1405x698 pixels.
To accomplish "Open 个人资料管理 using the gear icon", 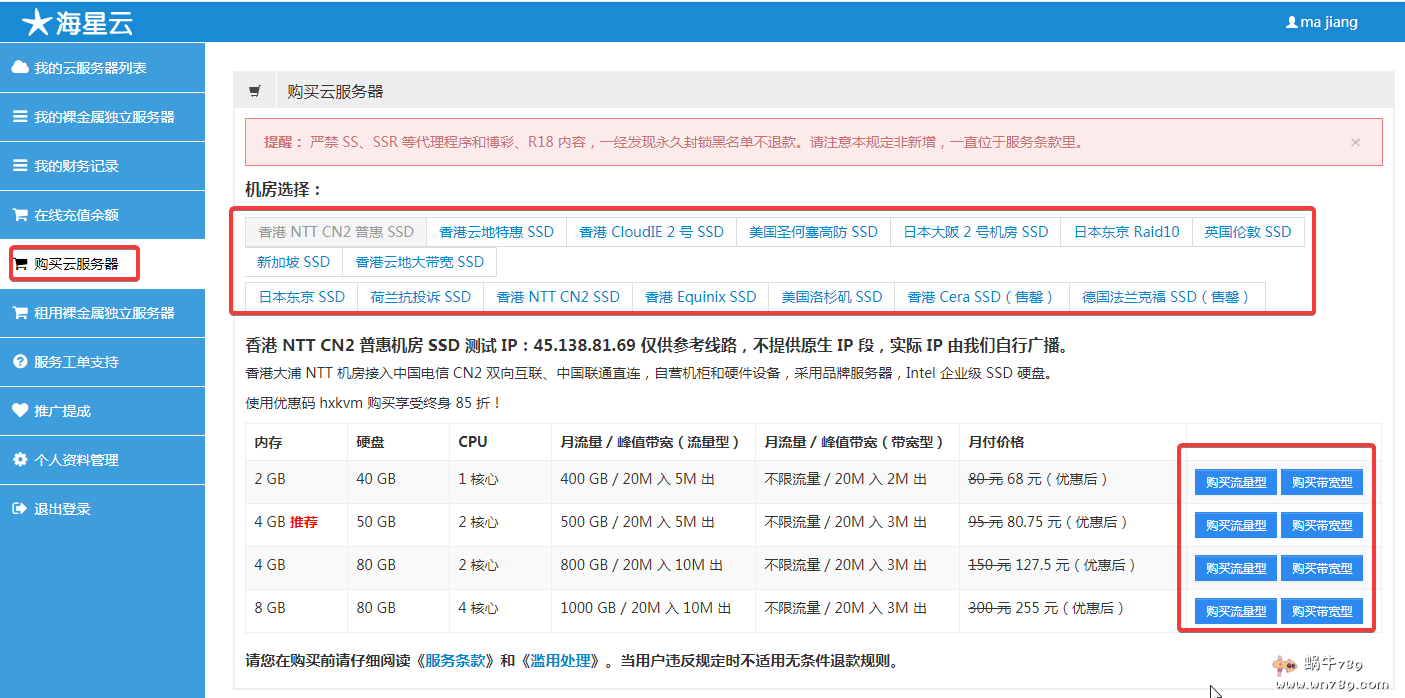I will (22, 460).
